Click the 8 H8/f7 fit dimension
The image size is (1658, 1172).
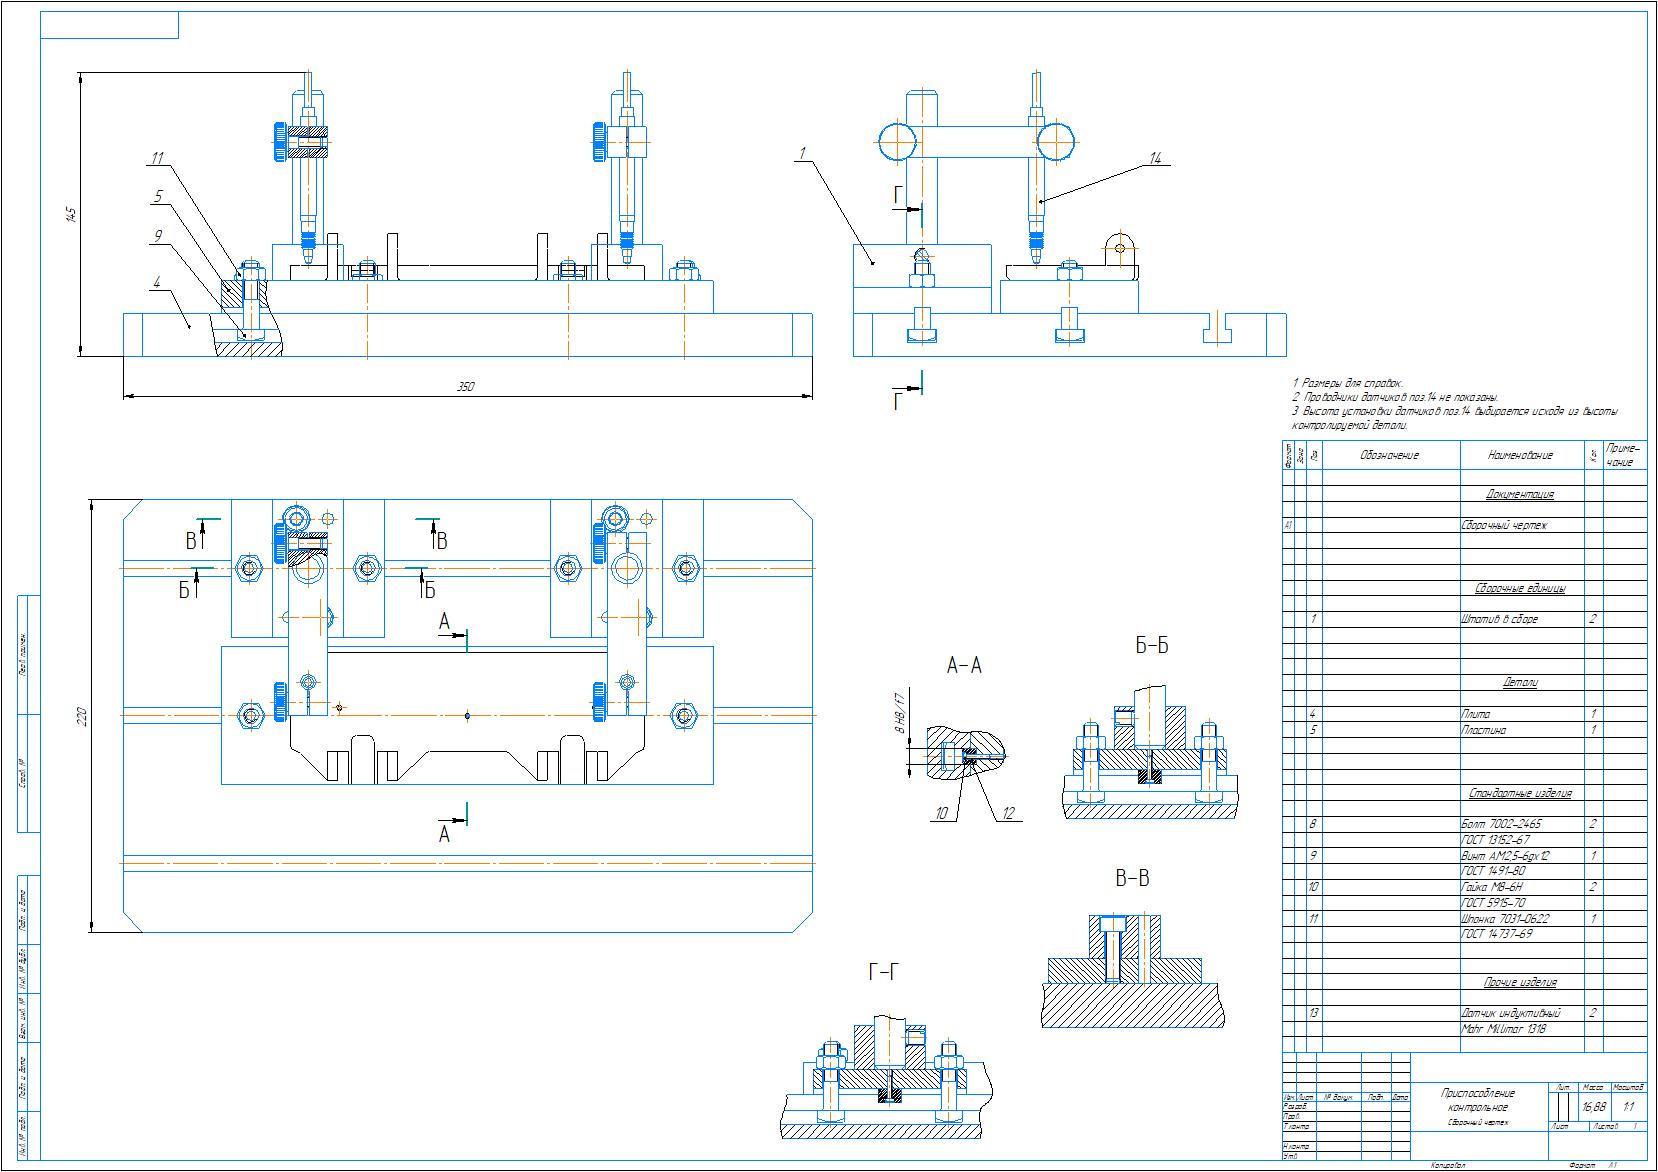[x=899, y=711]
